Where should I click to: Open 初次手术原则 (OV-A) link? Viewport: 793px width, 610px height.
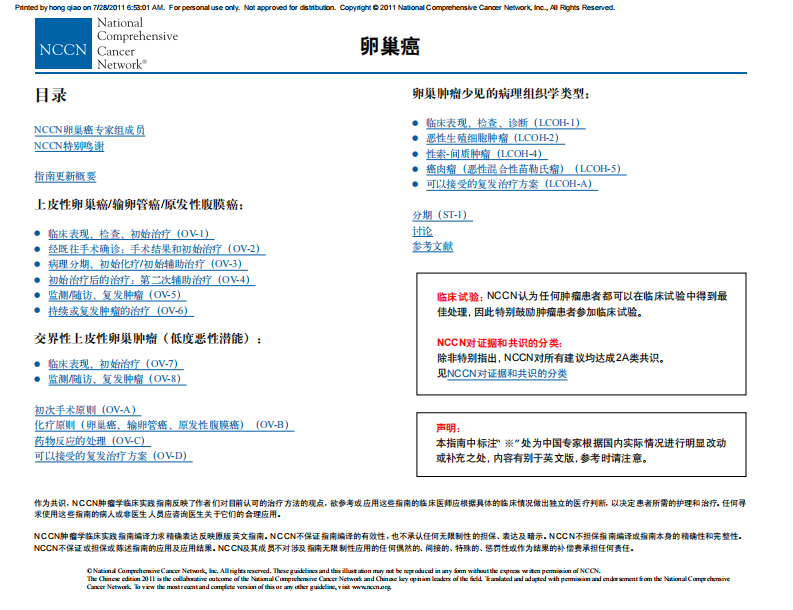[x=87, y=410]
